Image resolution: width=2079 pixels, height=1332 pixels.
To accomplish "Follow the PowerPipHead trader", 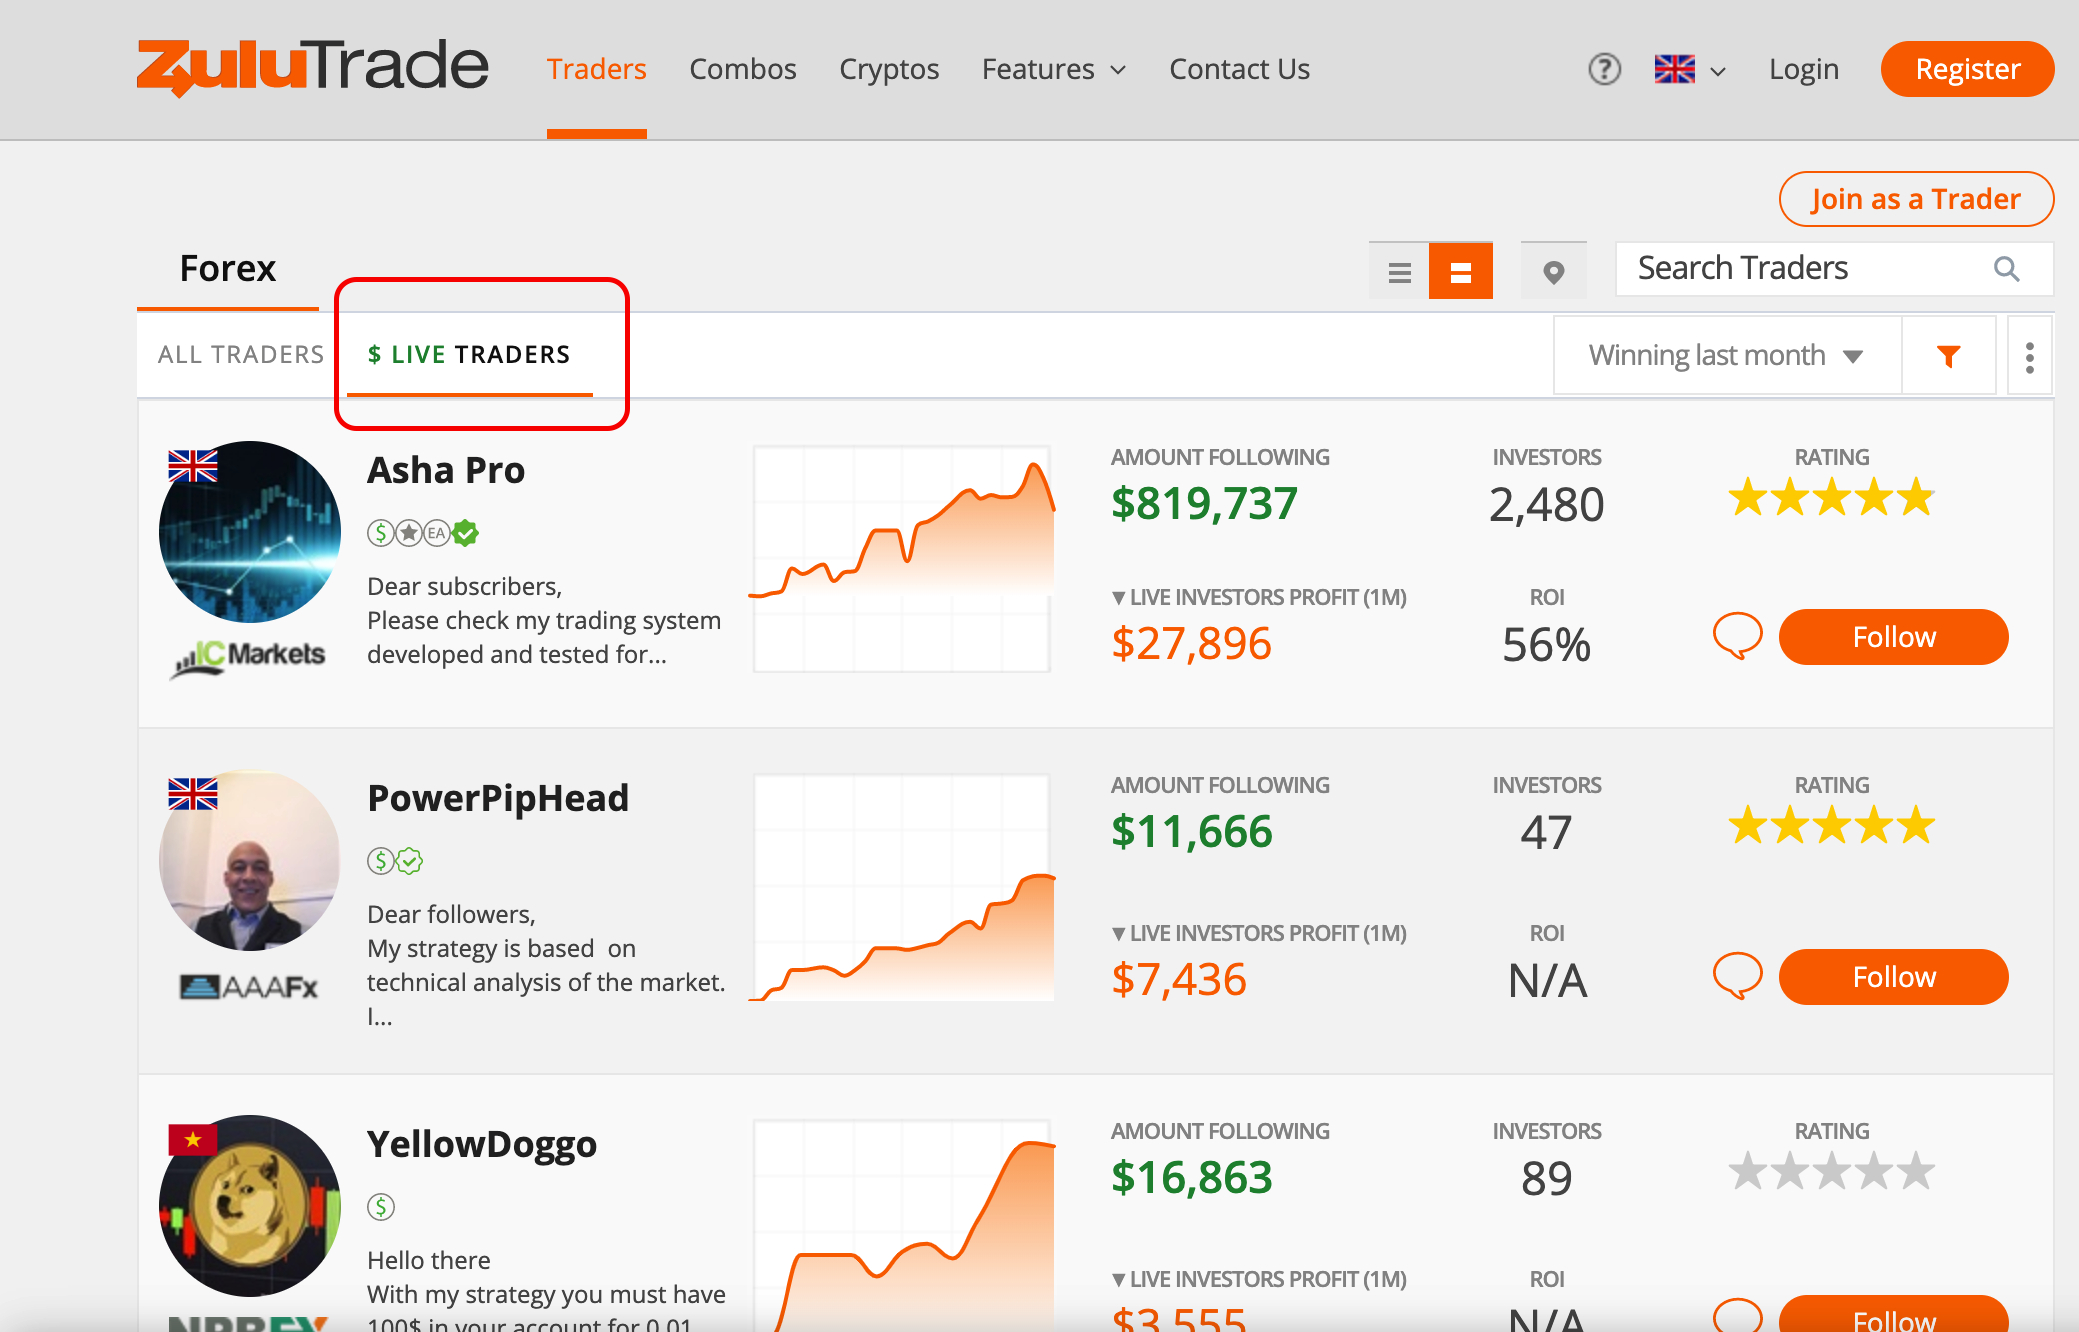I will [1893, 977].
